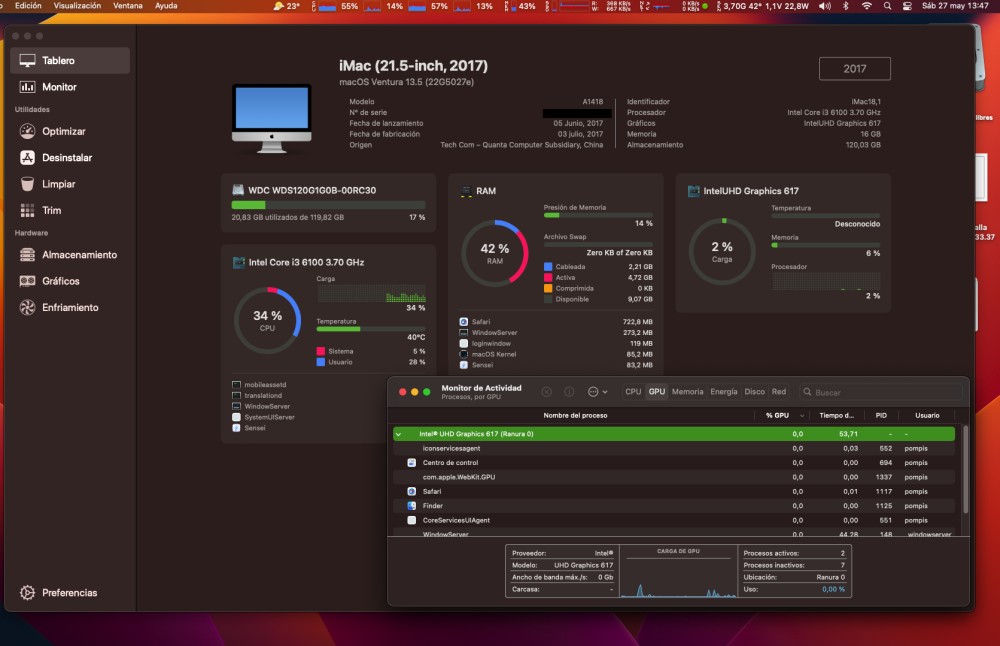Click the stop process icon in Monitor de Actividad
This screenshot has height=646, width=1000.
547,392
